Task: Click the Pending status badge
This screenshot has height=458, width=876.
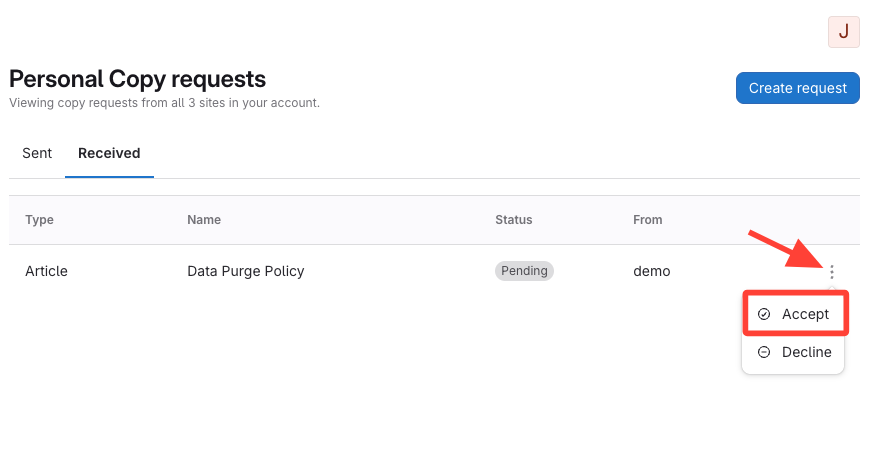Action: coord(524,271)
